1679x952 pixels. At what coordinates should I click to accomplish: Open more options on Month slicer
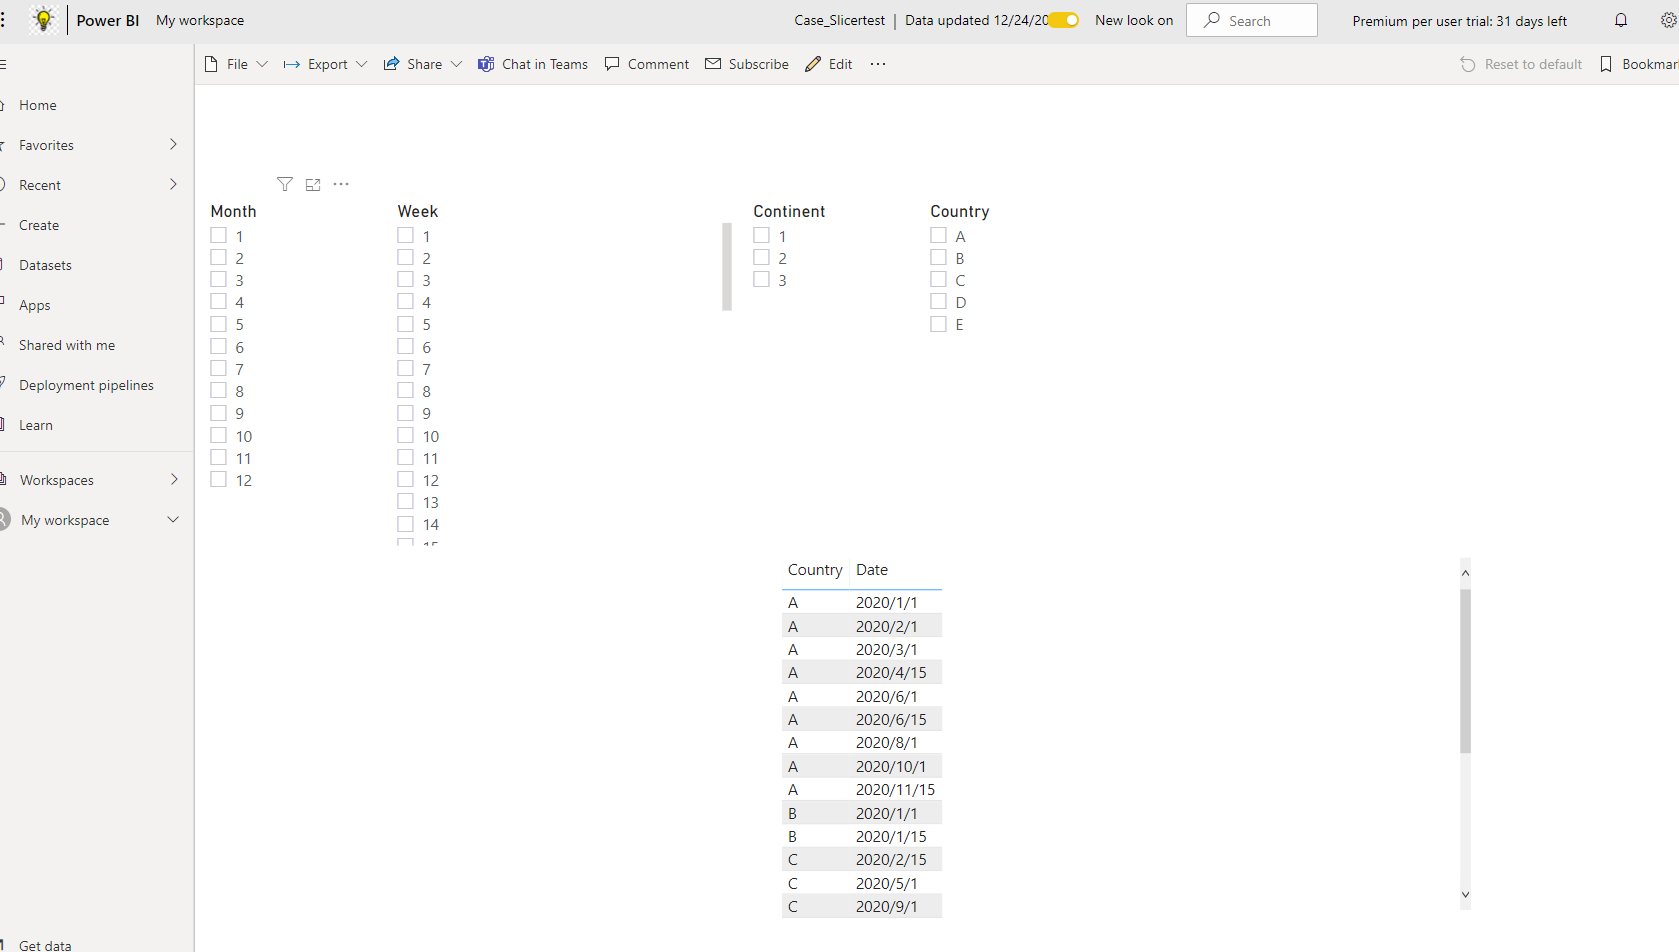341,184
